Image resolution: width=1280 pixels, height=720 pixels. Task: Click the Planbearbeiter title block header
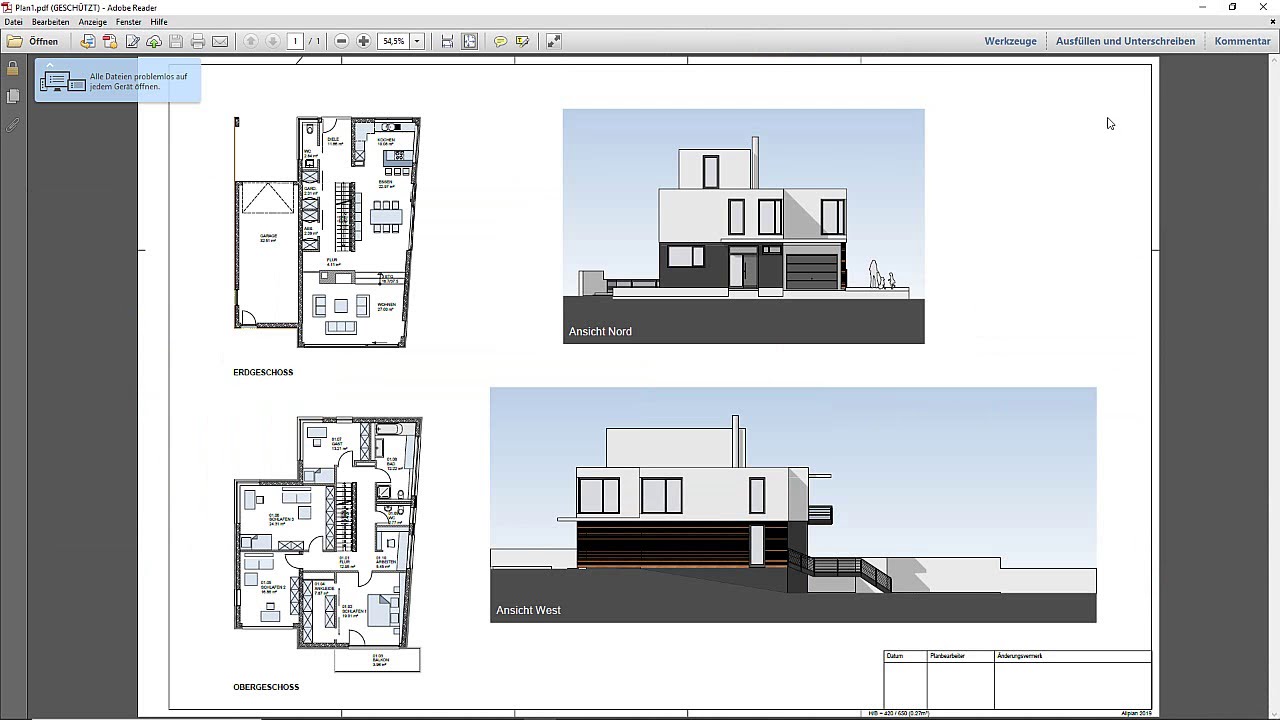click(947, 656)
